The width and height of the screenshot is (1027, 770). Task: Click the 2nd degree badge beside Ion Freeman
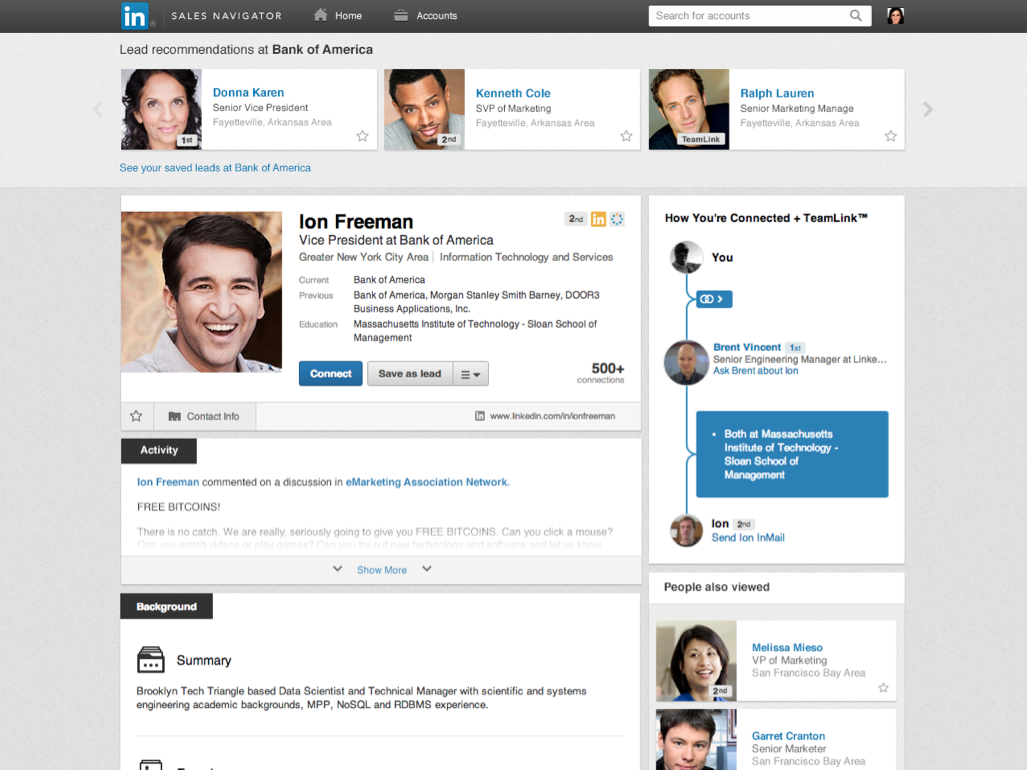[576, 219]
